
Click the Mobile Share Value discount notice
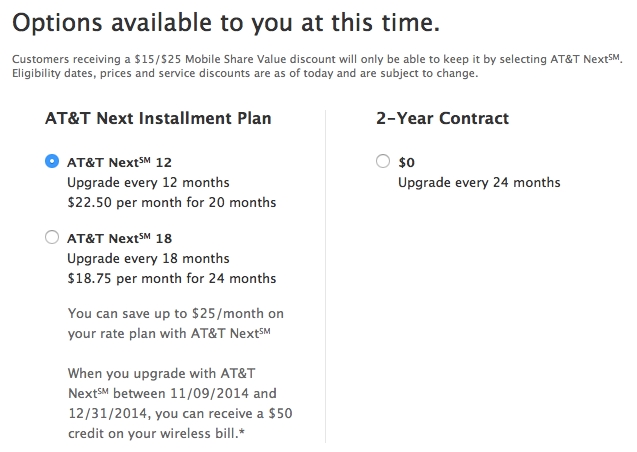[x=317, y=59]
